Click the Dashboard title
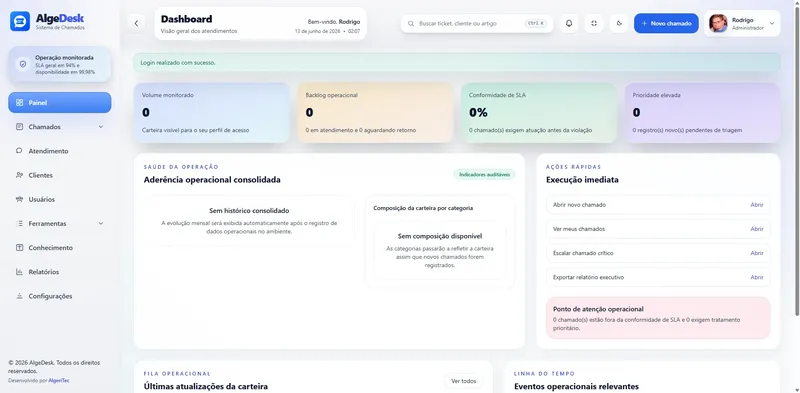Screen dimensions: 800x393 point(186,19)
